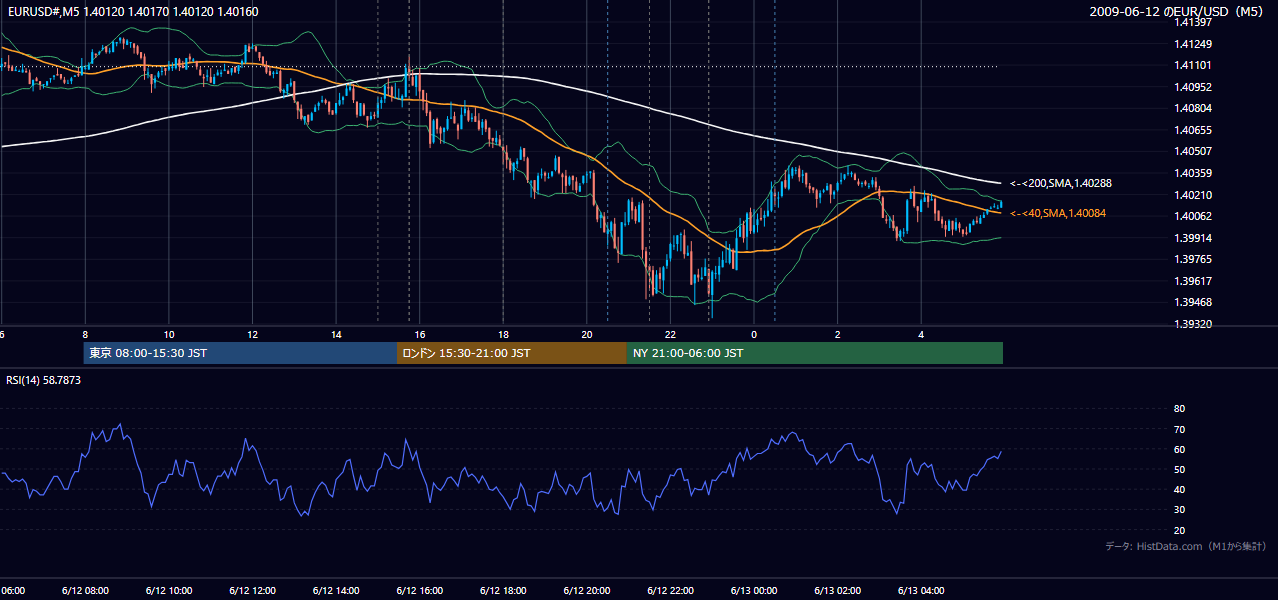1278x600 pixels.
Task: Click the RSI 20 level label
Action: 1179,530
